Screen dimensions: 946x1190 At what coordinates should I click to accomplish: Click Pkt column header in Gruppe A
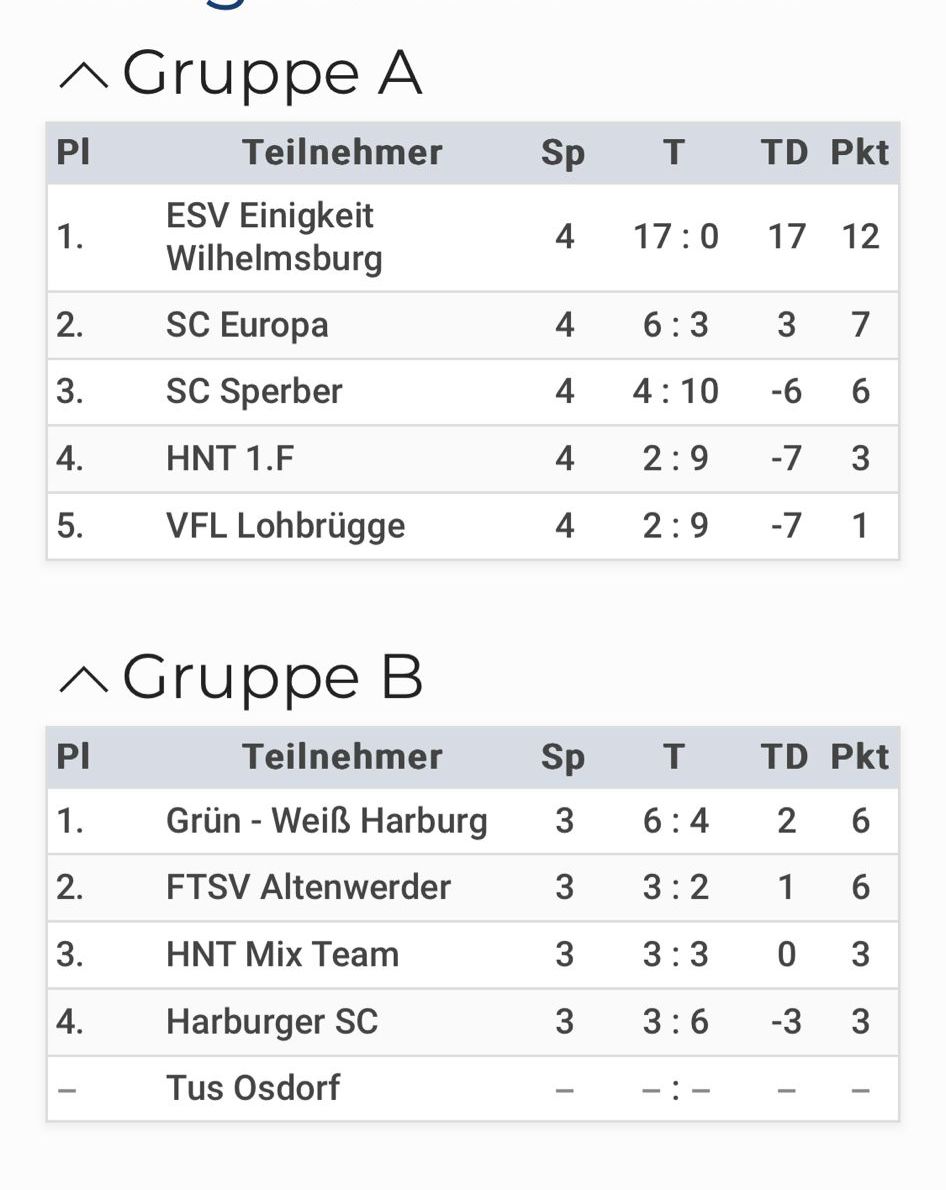(859, 153)
